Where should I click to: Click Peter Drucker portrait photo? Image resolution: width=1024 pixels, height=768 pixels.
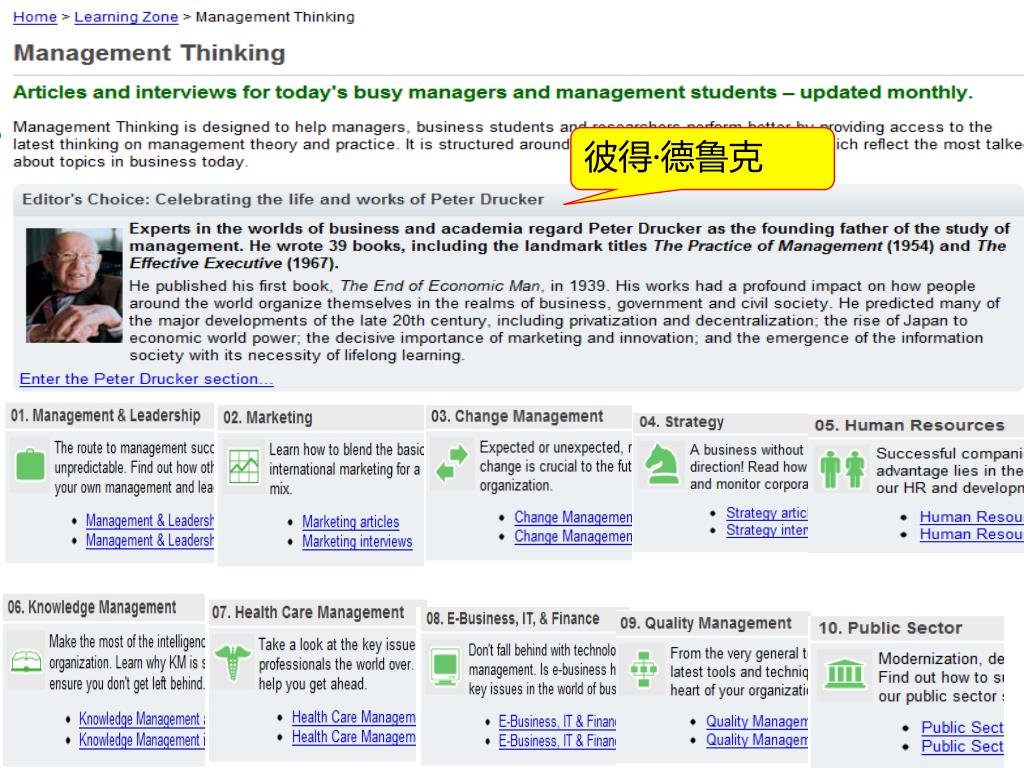tap(74, 285)
